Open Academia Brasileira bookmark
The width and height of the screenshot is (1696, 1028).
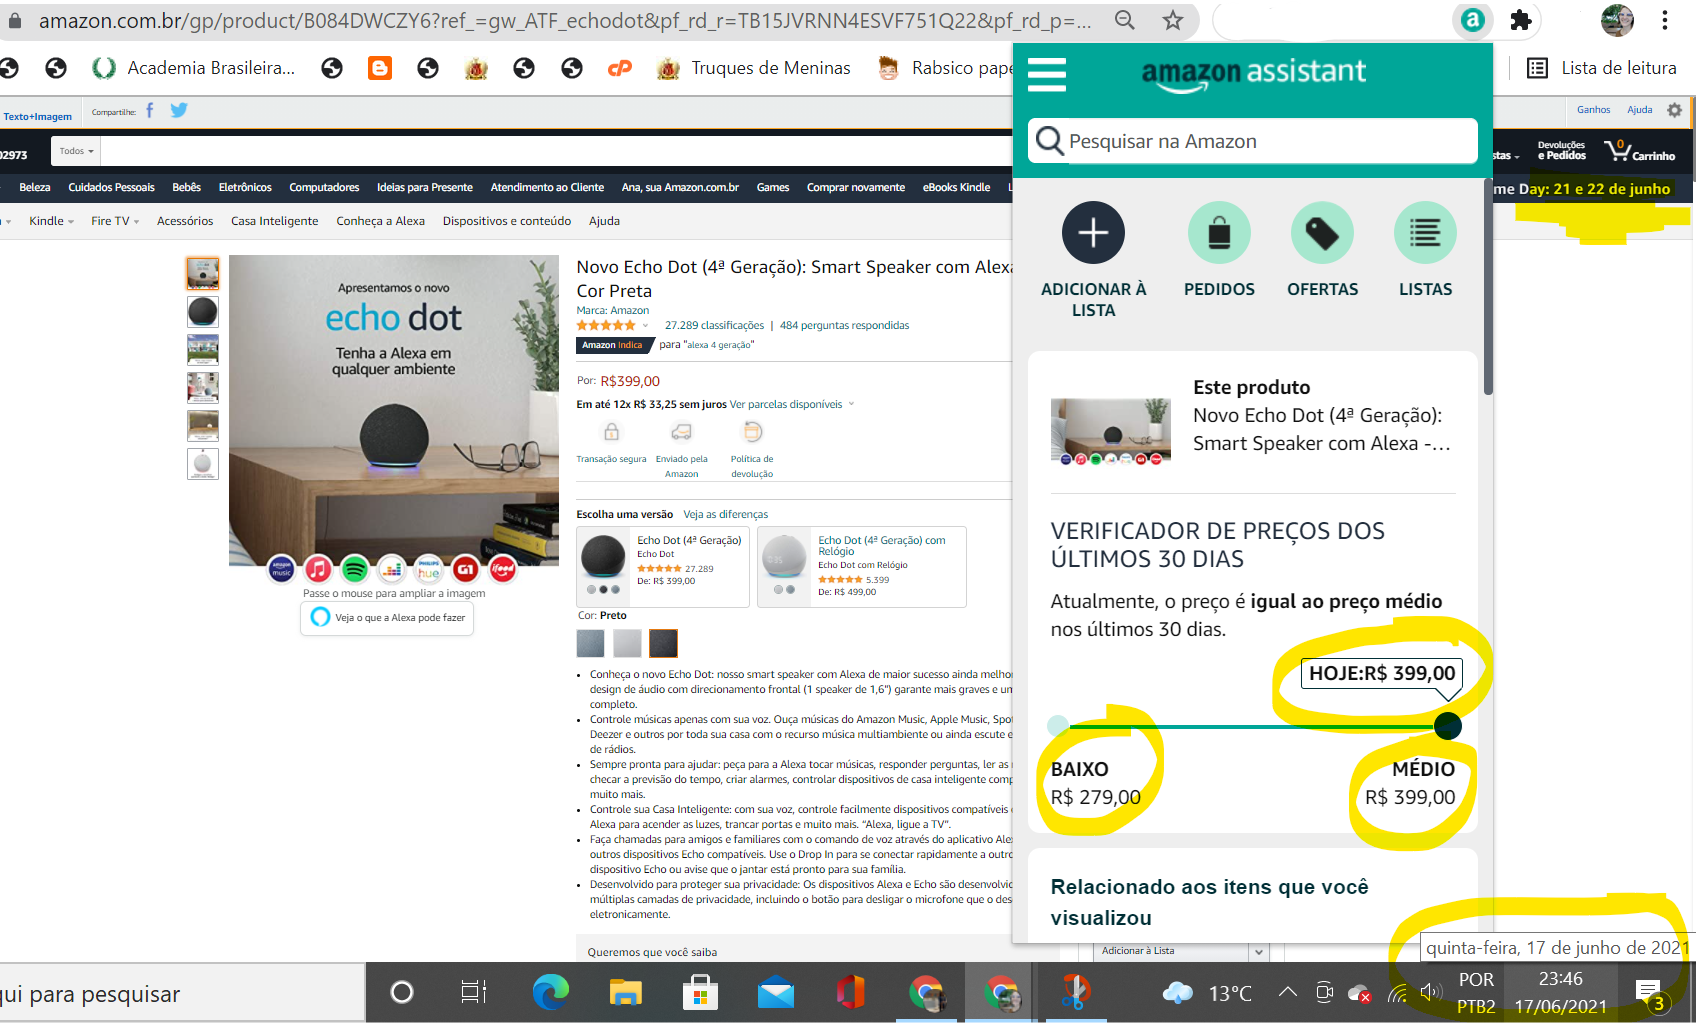[x=193, y=68]
